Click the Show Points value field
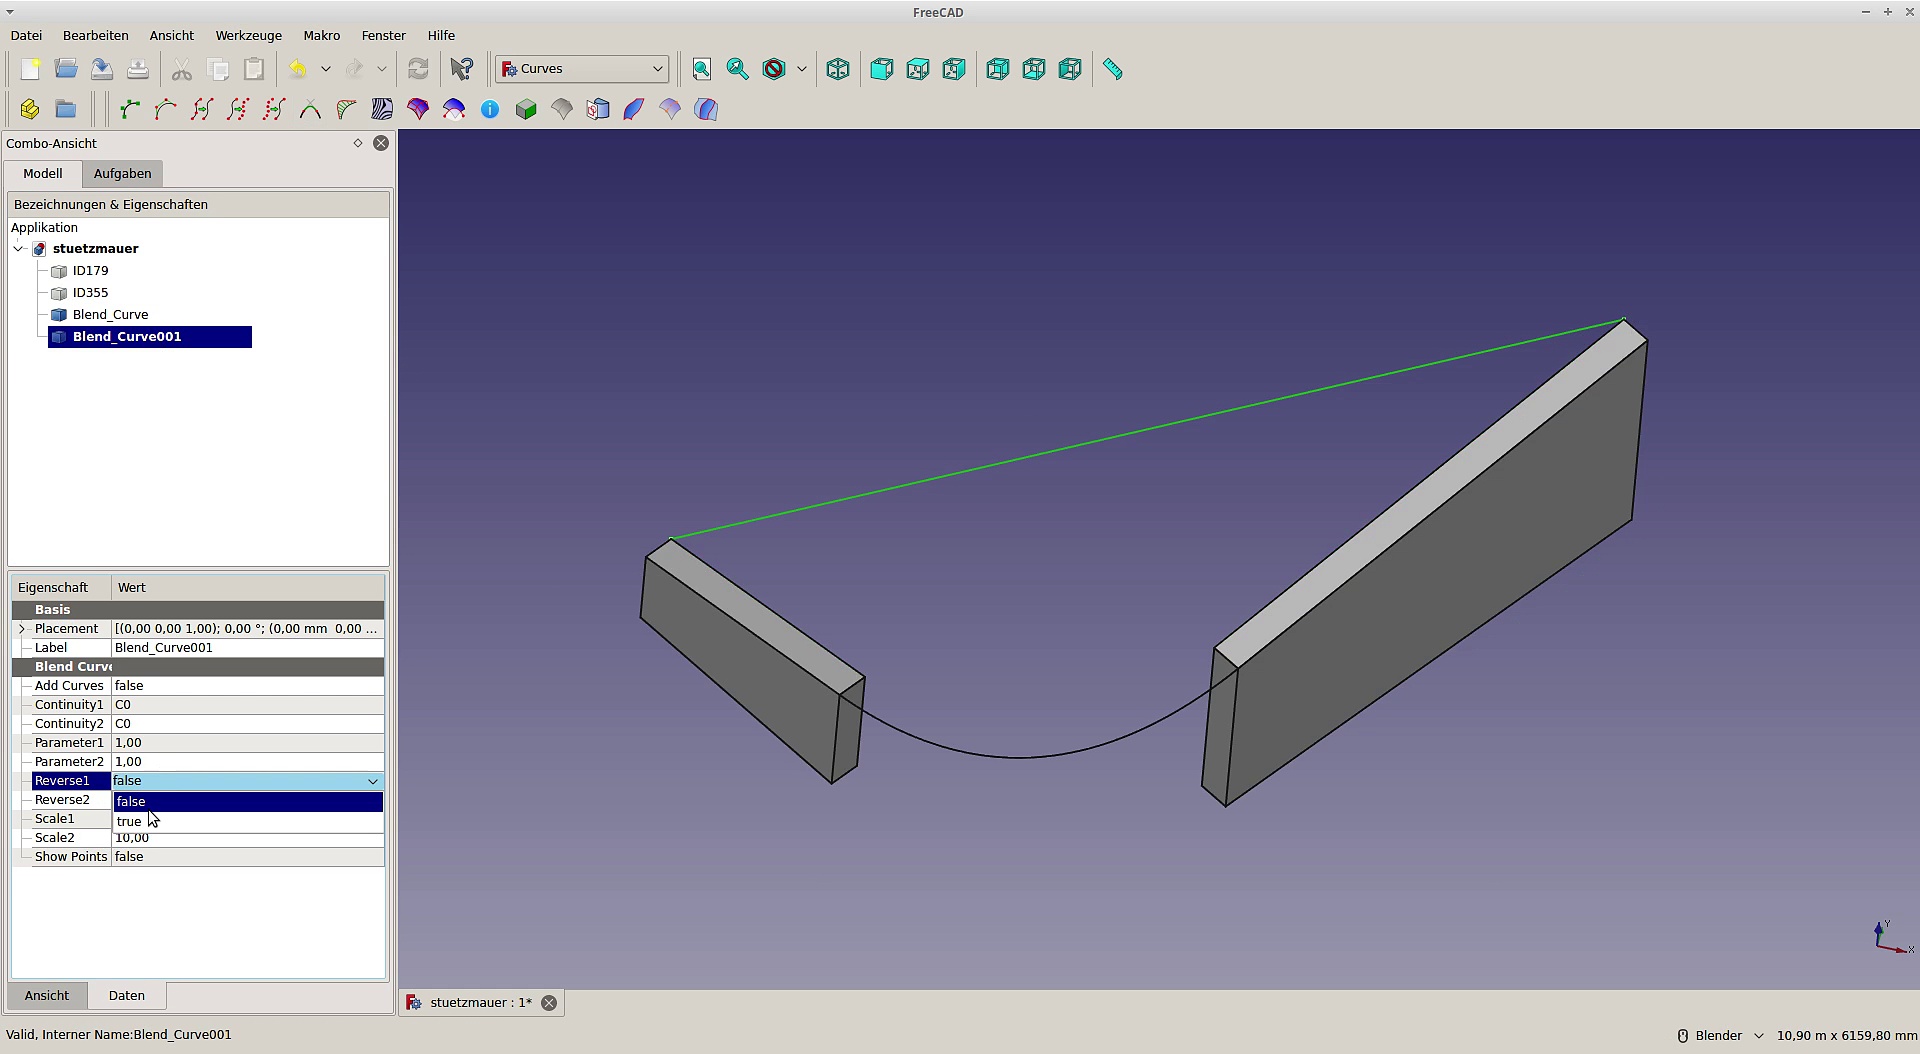This screenshot has height=1054, width=1920. click(x=247, y=857)
